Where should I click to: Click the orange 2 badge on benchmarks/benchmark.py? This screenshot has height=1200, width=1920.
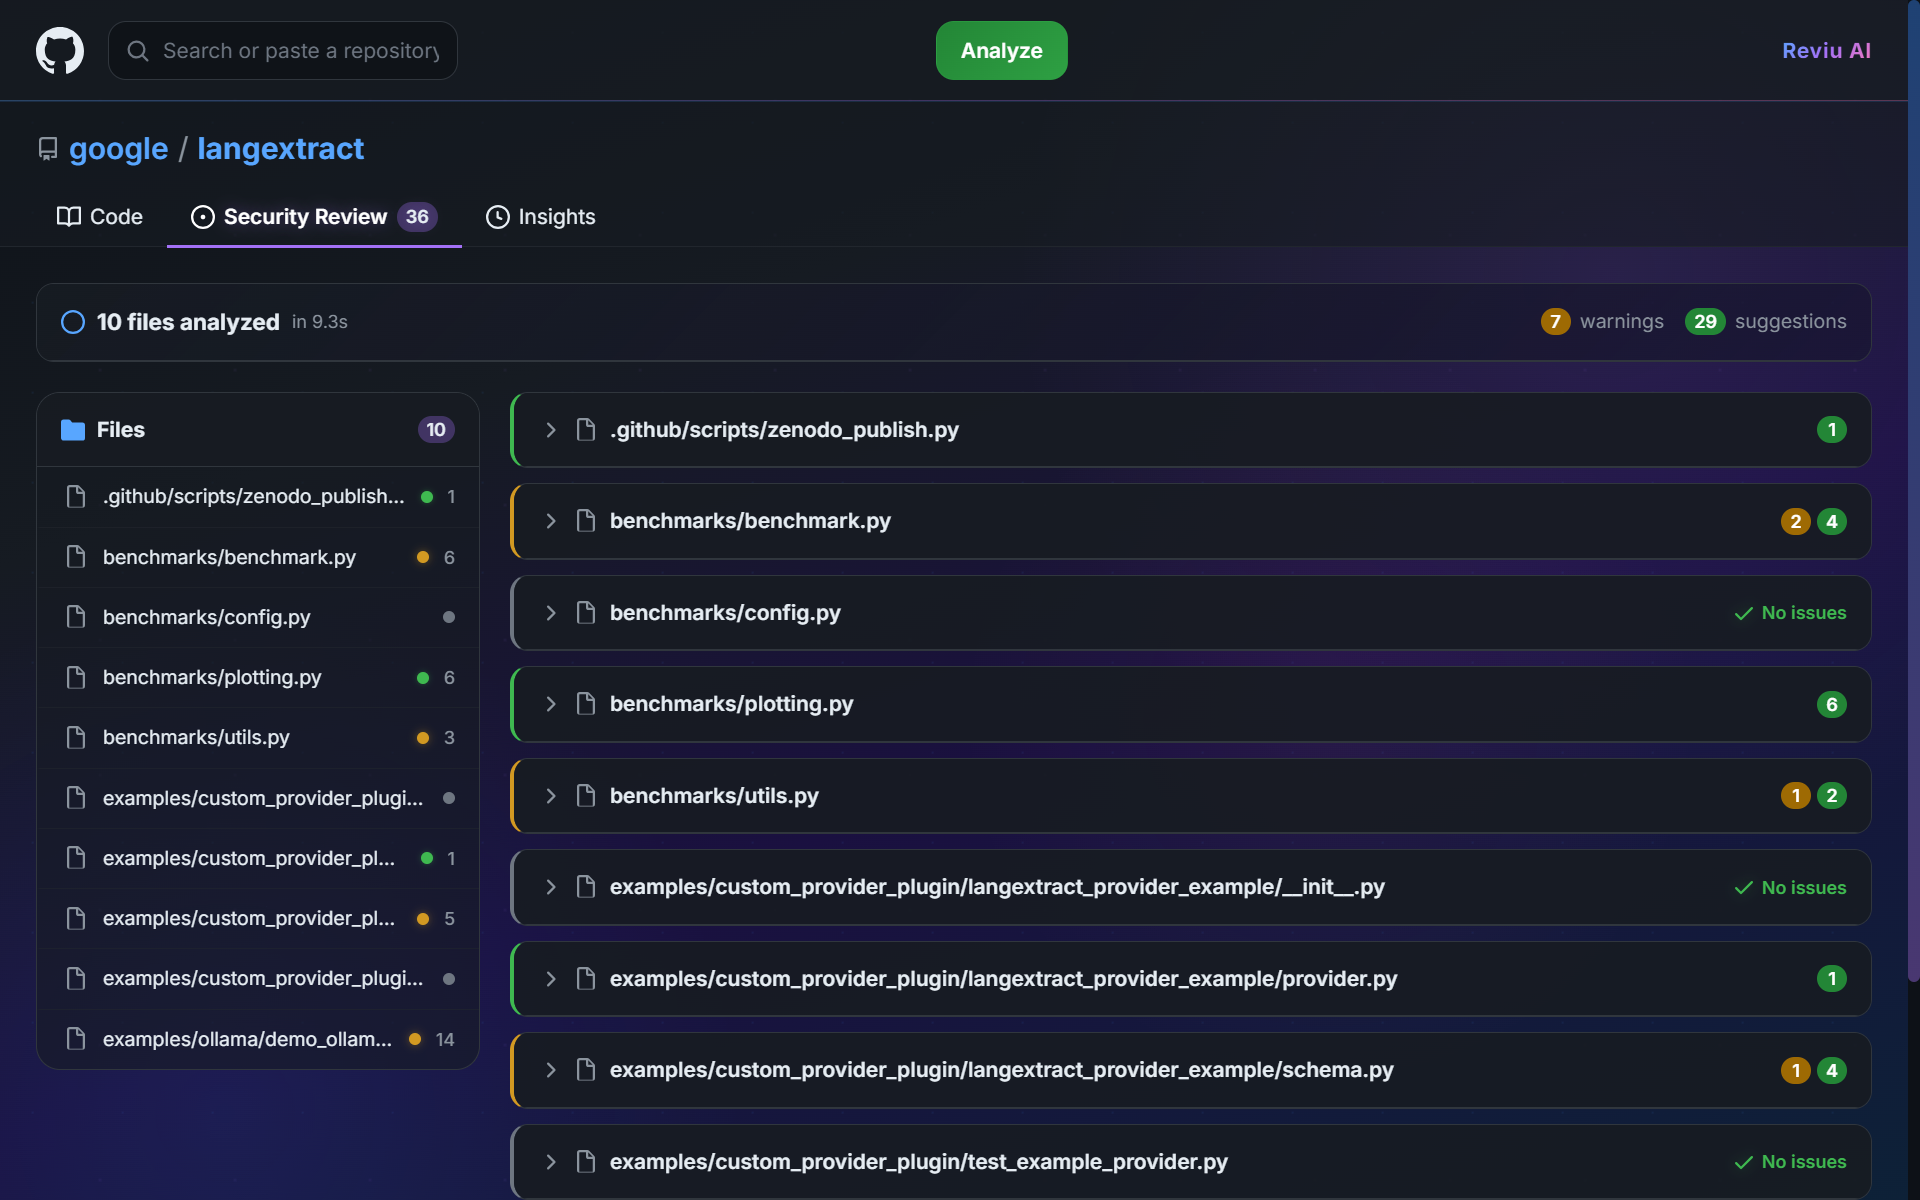point(1795,521)
